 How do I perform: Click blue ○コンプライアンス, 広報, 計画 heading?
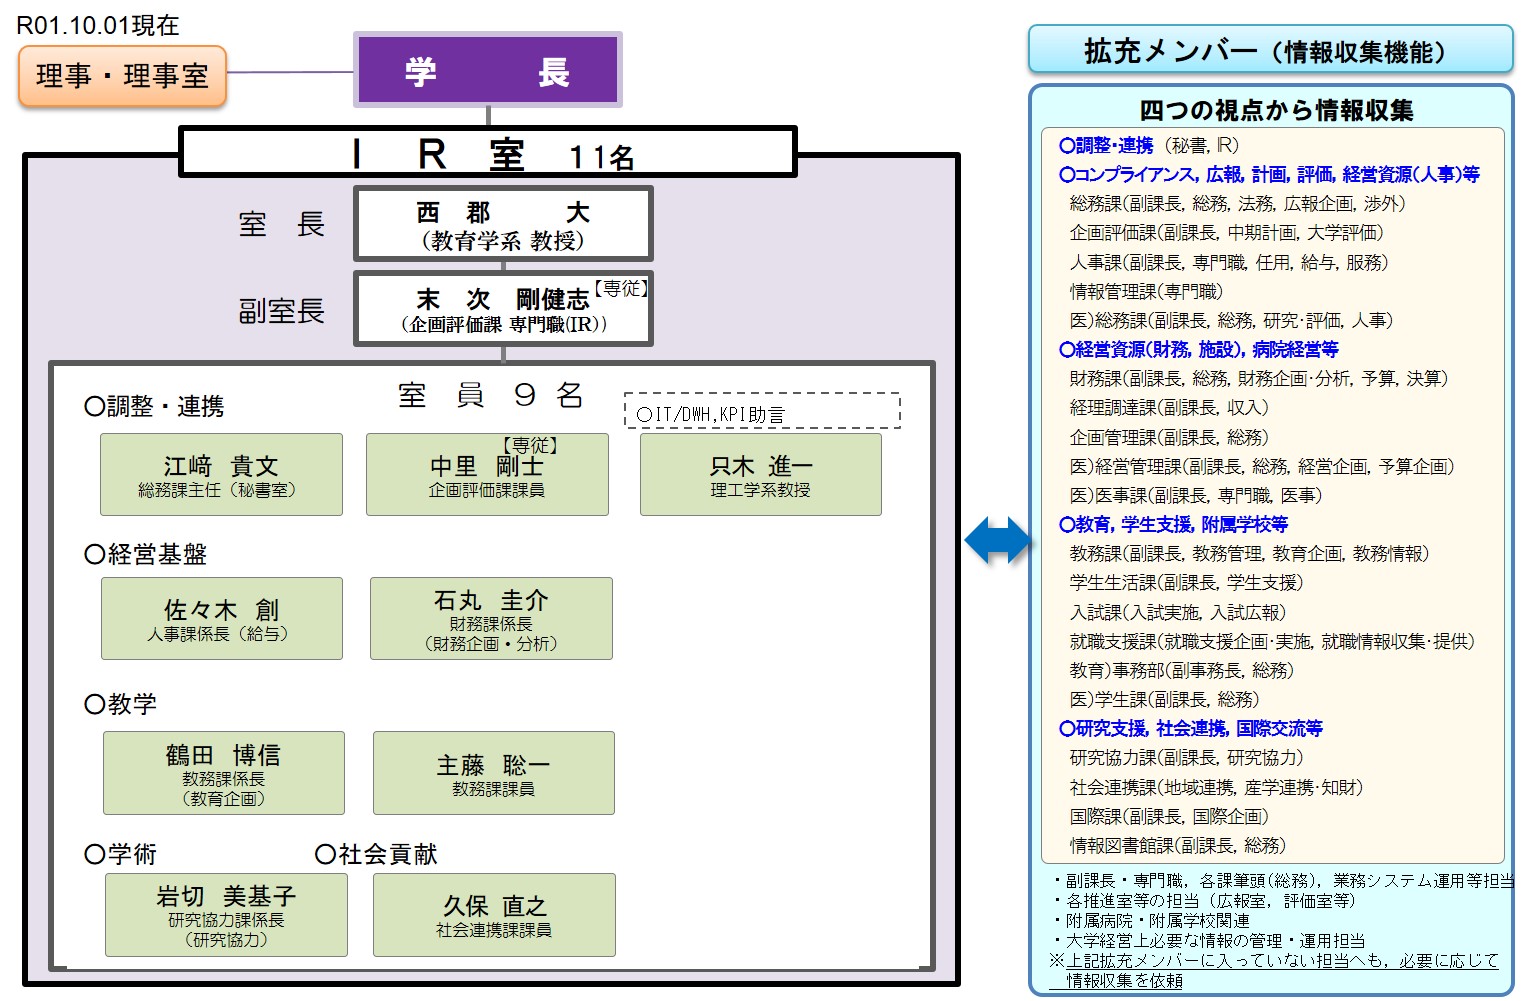pyautogui.click(x=1269, y=175)
